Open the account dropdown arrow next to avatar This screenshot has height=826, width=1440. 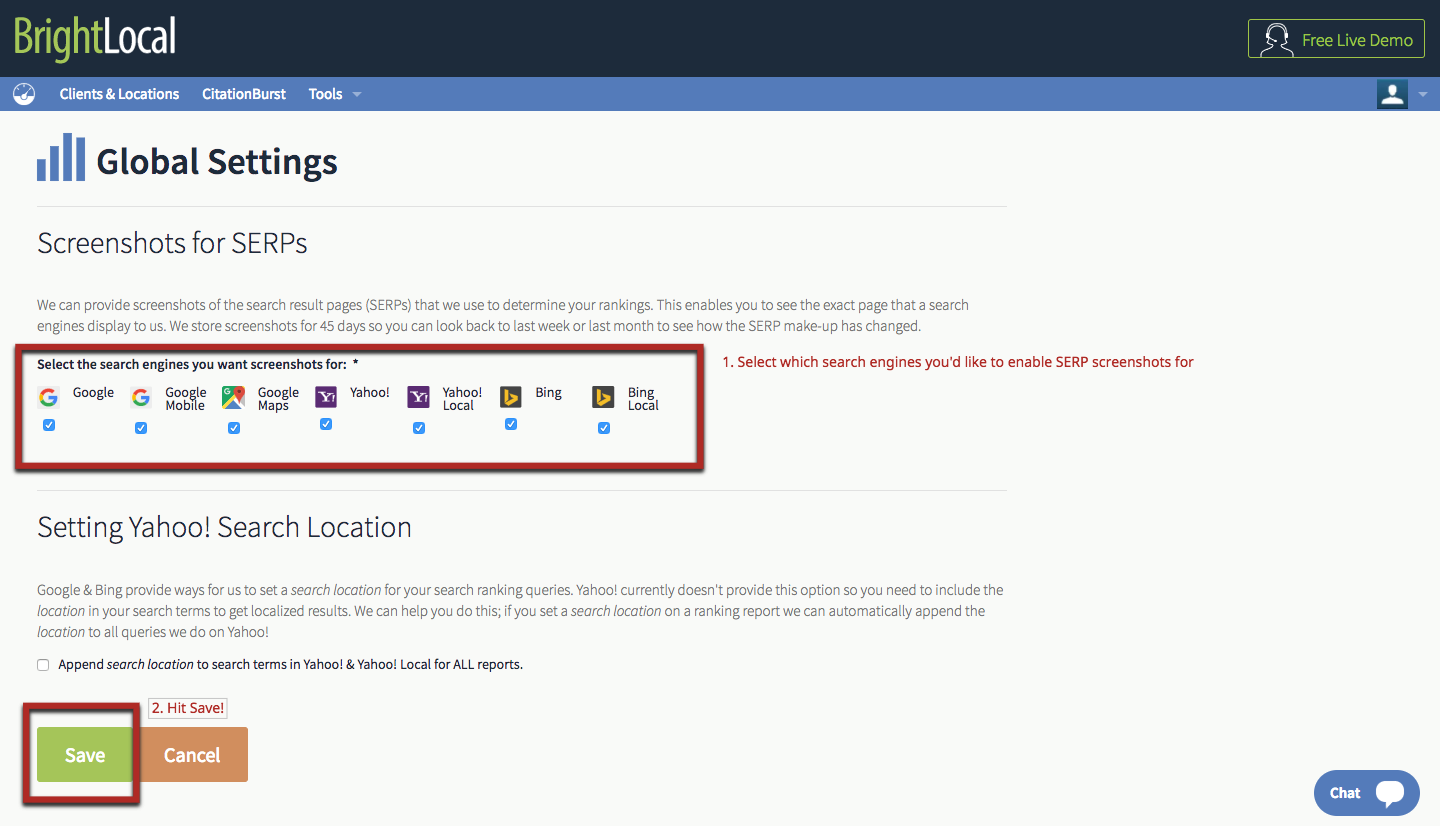pyautogui.click(x=1423, y=95)
